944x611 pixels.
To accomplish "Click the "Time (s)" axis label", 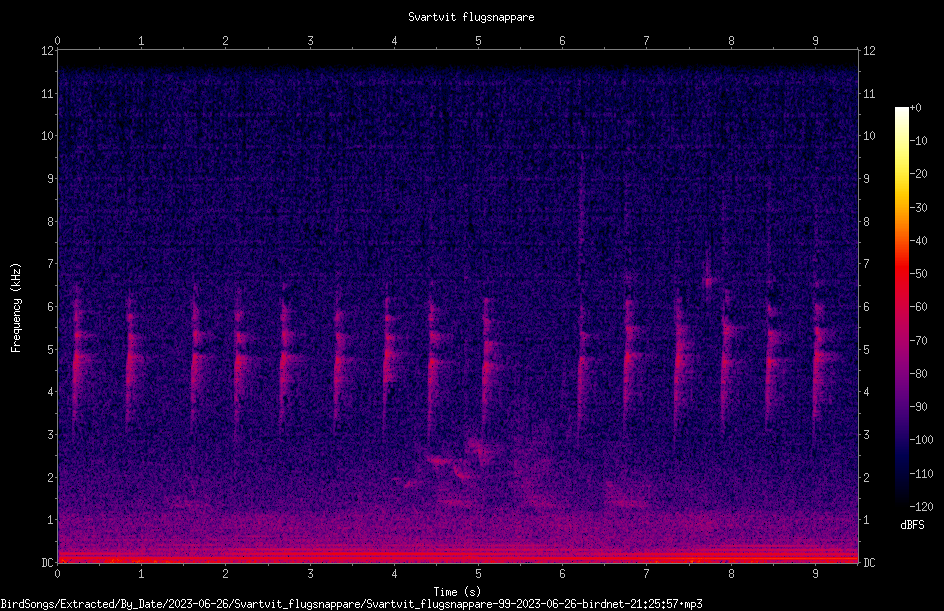I will (x=457, y=592).
